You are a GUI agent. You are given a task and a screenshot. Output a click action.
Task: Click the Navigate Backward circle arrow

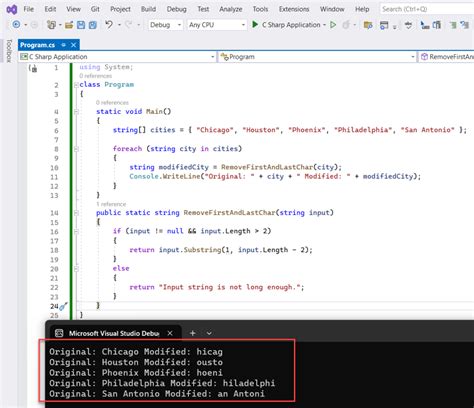16,25
